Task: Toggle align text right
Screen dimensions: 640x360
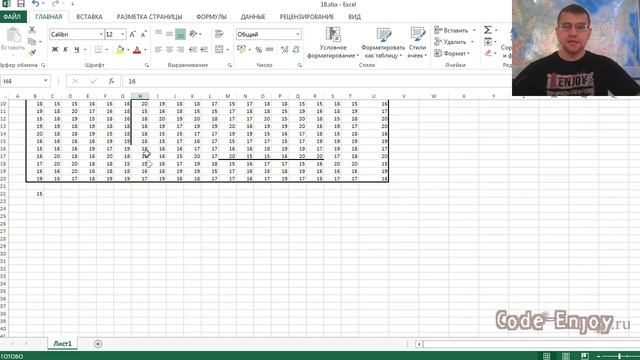Action: coord(180,49)
